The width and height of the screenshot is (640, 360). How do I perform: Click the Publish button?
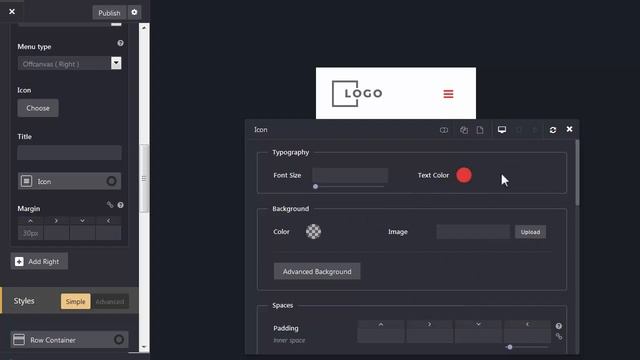pos(109,13)
